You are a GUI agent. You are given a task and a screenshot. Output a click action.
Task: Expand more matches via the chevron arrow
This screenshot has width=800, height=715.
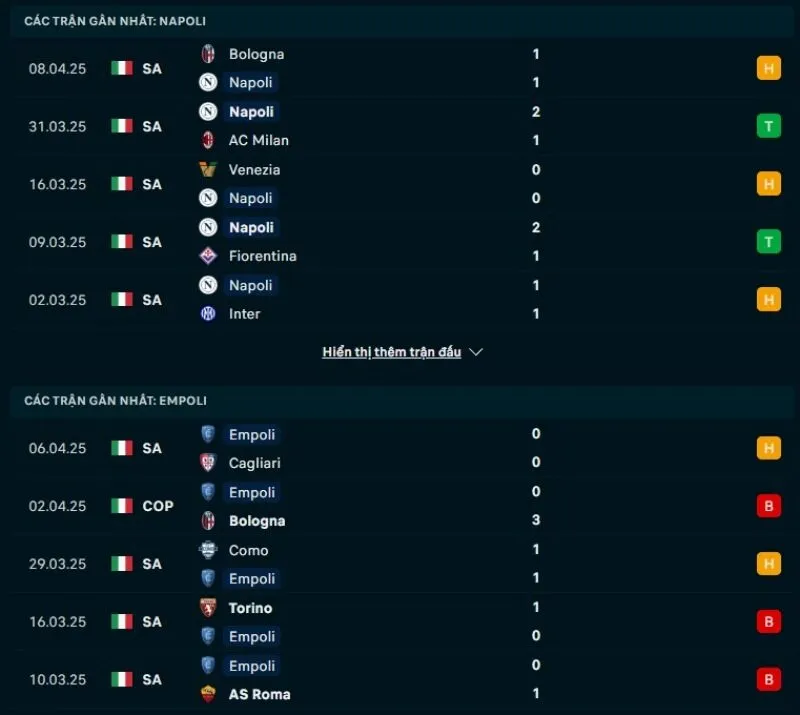(476, 352)
